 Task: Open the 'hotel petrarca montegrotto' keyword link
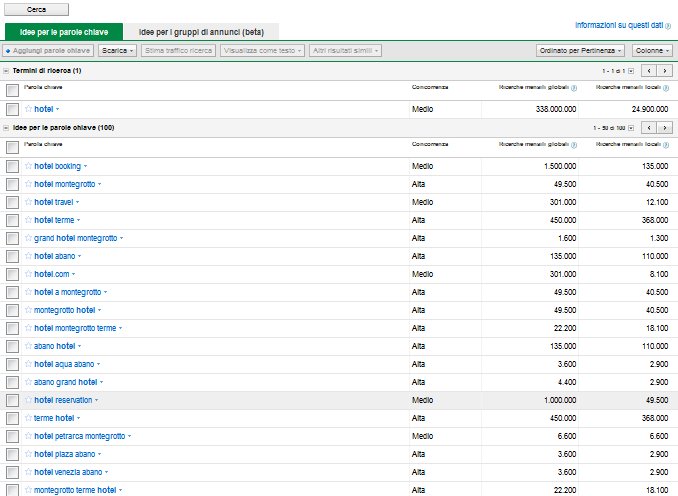click(80, 436)
